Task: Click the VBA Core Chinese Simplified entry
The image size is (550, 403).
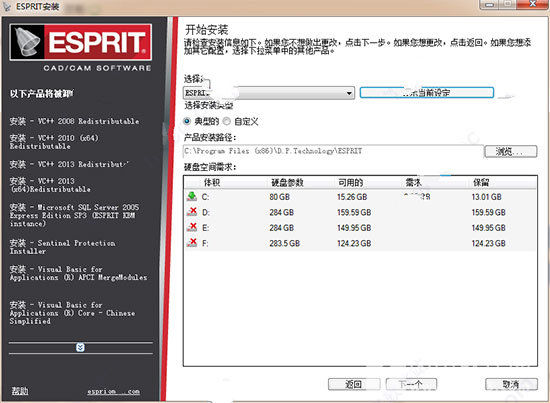Action: coord(72,313)
